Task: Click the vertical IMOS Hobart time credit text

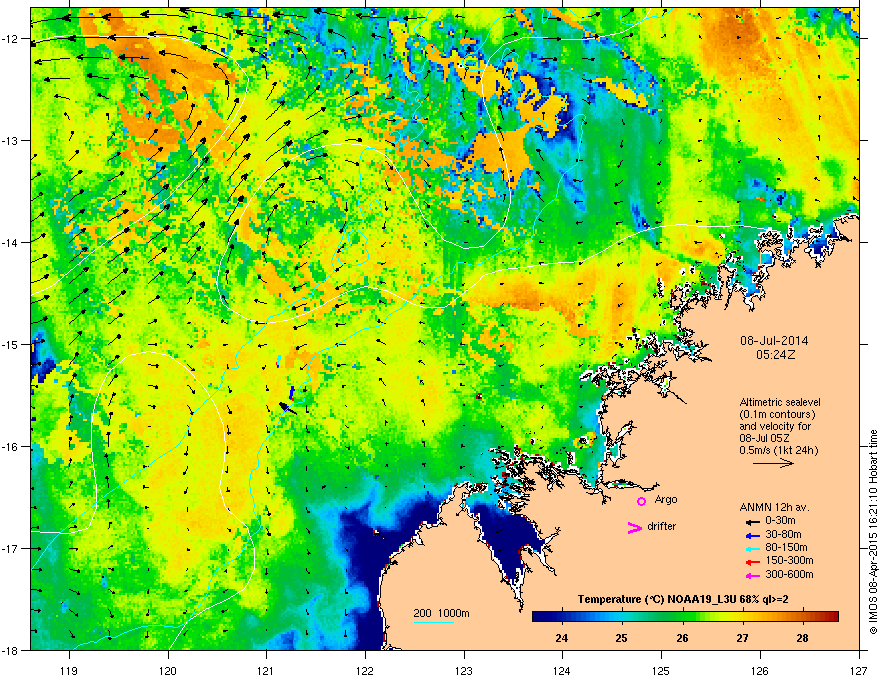Action: (x=873, y=532)
